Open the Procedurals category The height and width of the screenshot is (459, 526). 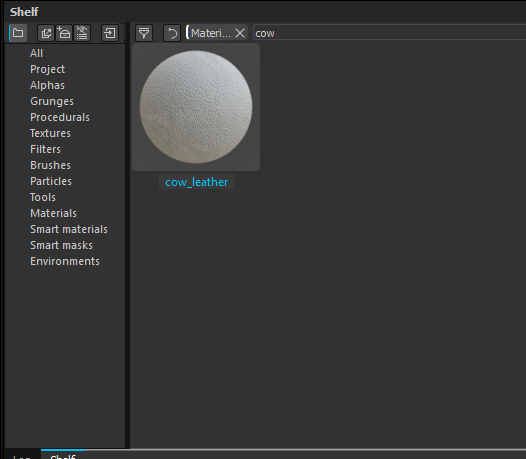60,117
